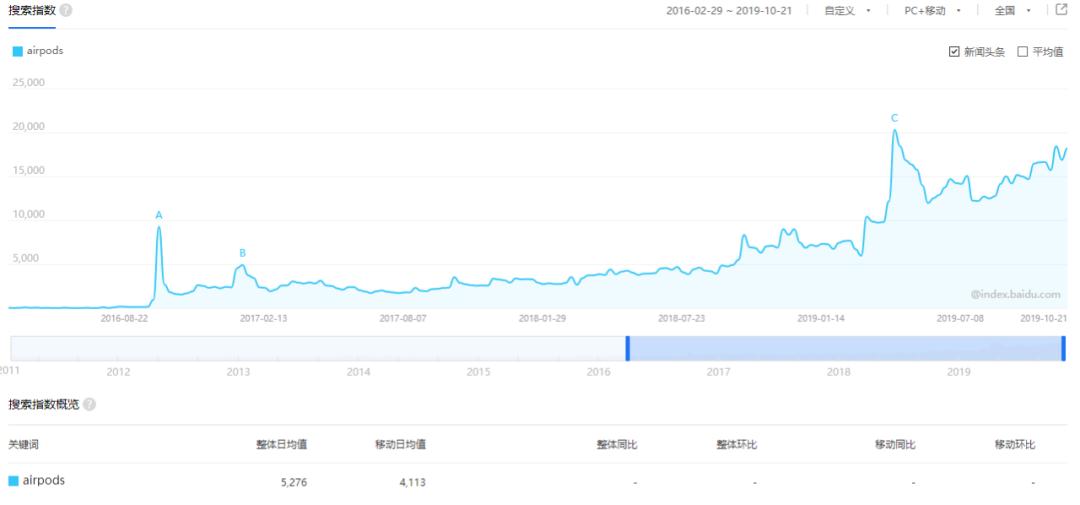Open the 全国 region dropdown
The image size is (1080, 505).
1013,11
